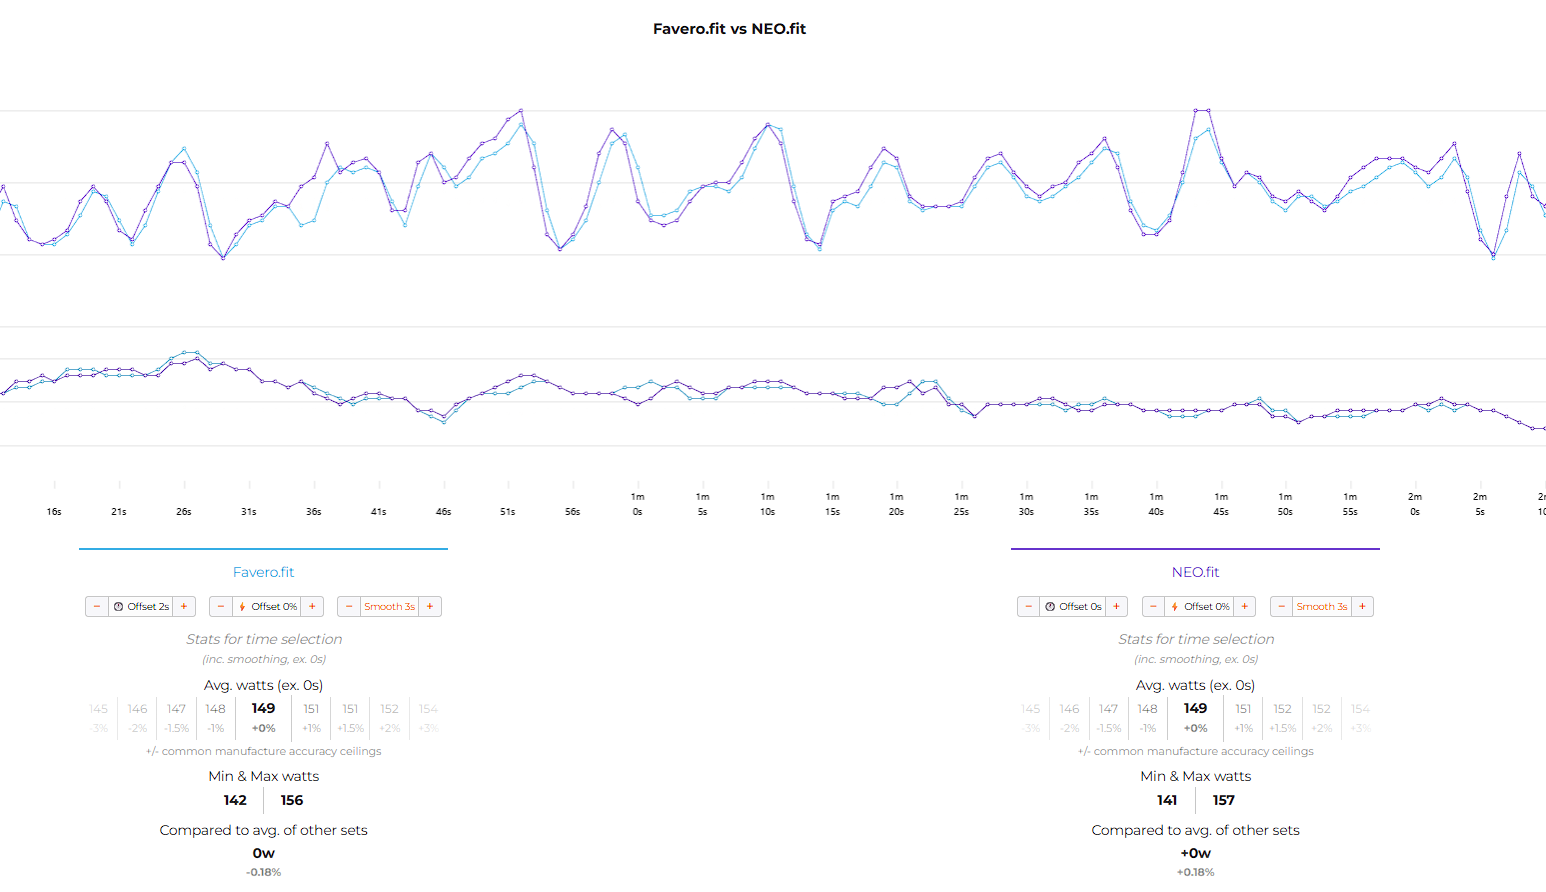The height and width of the screenshot is (892, 1546).
Task: Raise NEO.fit smoothing with plus
Action: [1362, 607]
